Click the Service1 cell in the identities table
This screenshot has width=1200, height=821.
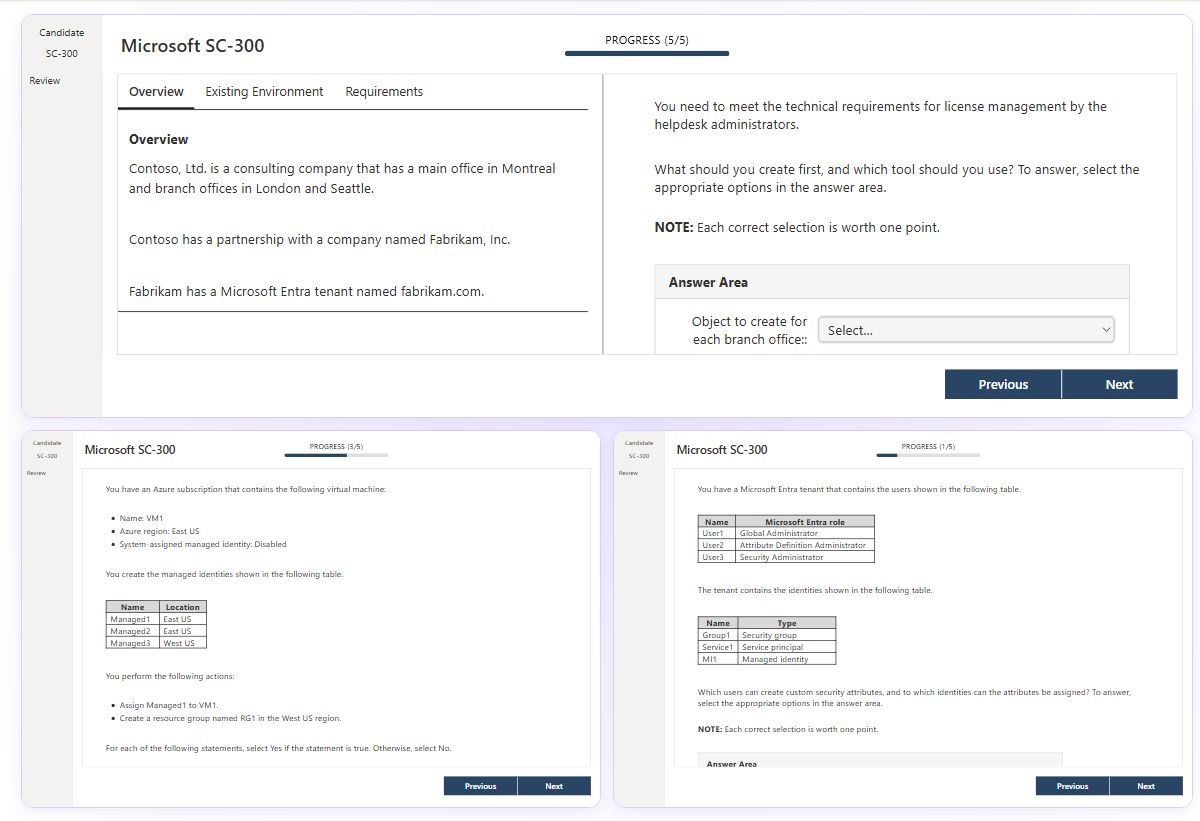(718, 647)
